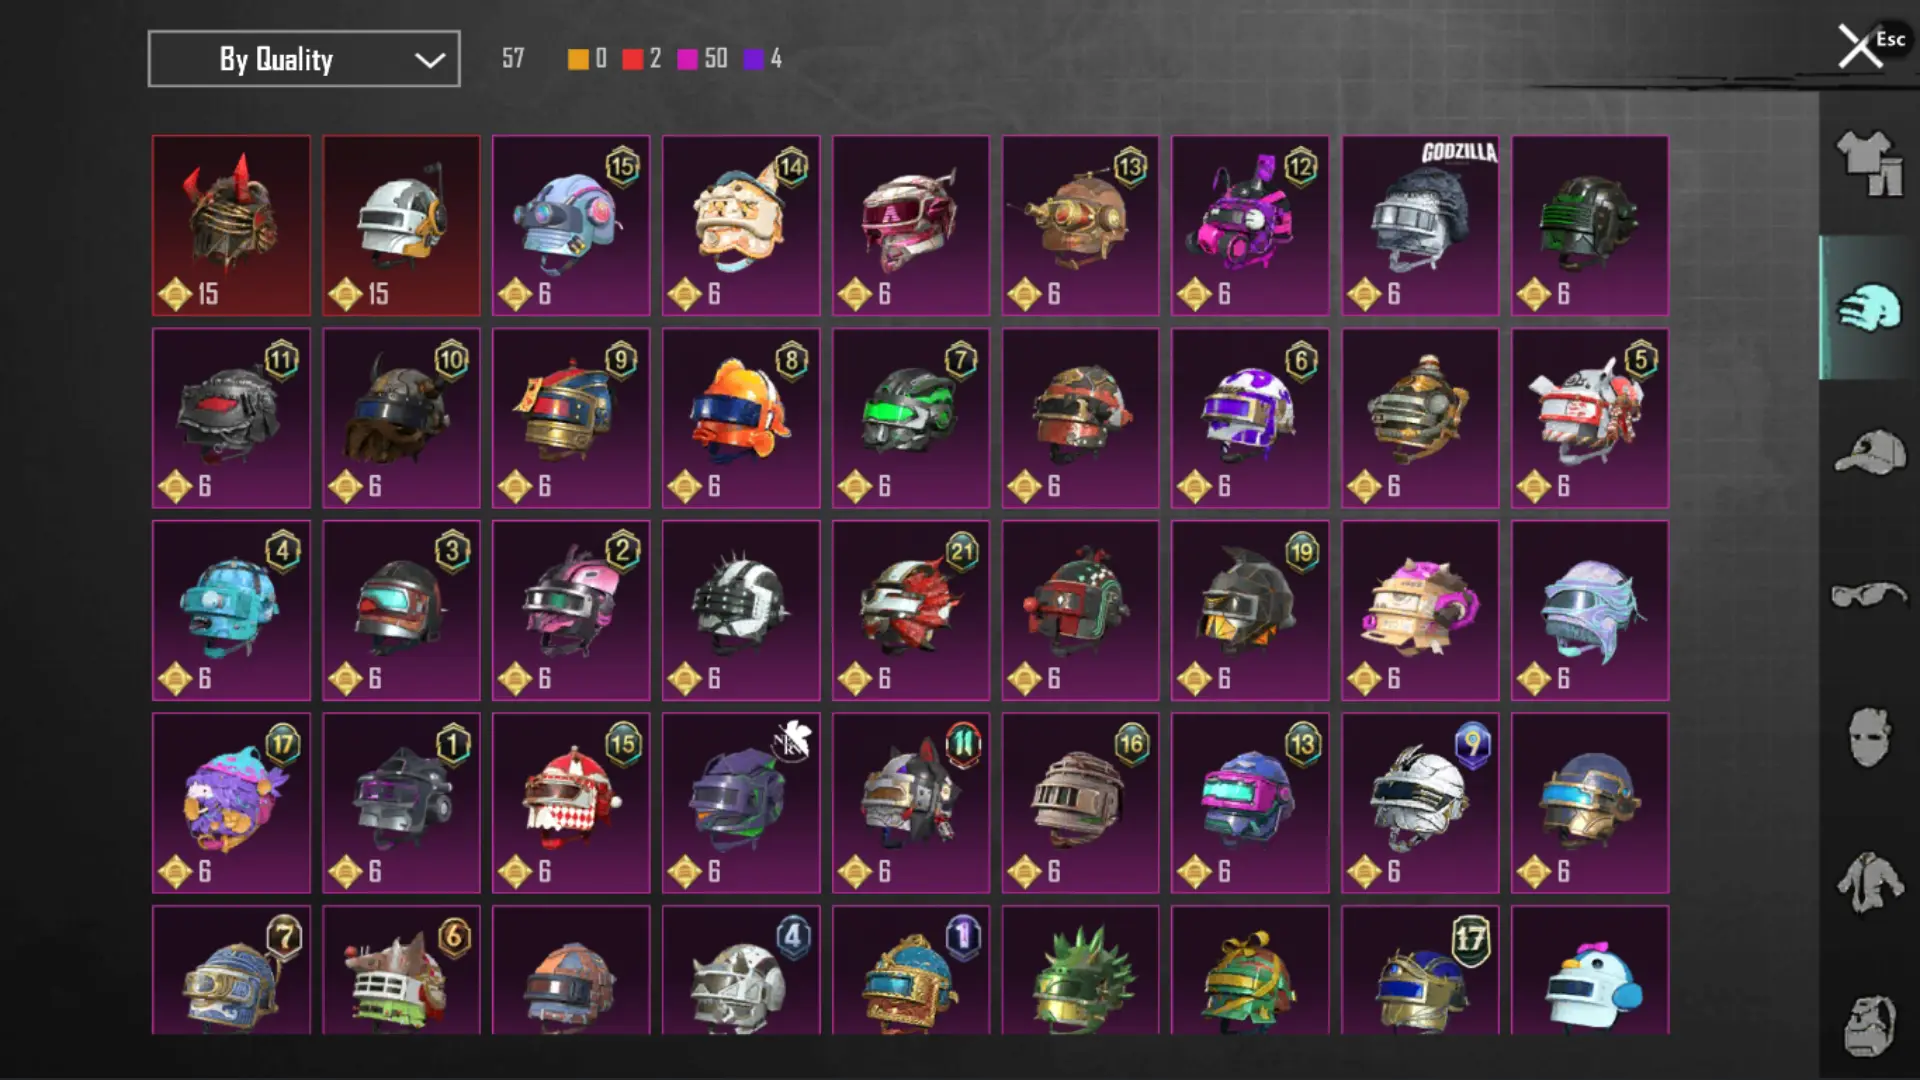Image resolution: width=1920 pixels, height=1080 pixels.
Task: Select the red horned helmet costing 15
Action: (231, 226)
